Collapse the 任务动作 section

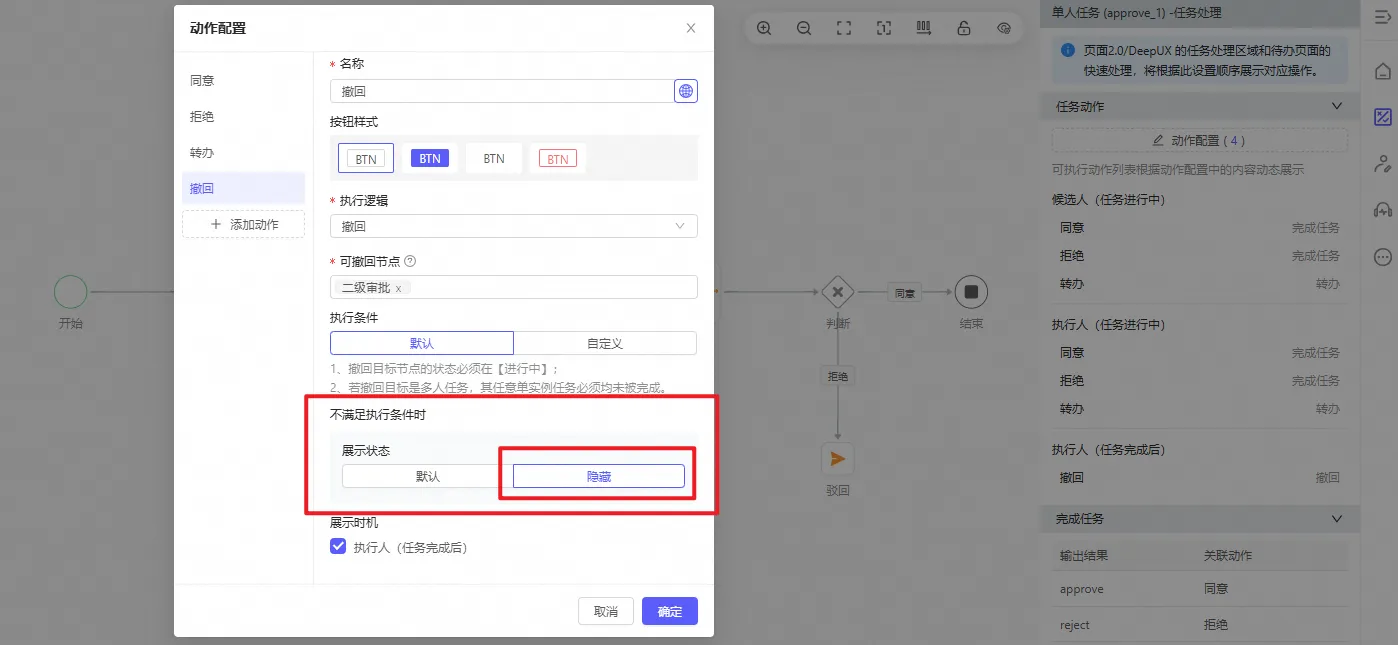[1336, 106]
